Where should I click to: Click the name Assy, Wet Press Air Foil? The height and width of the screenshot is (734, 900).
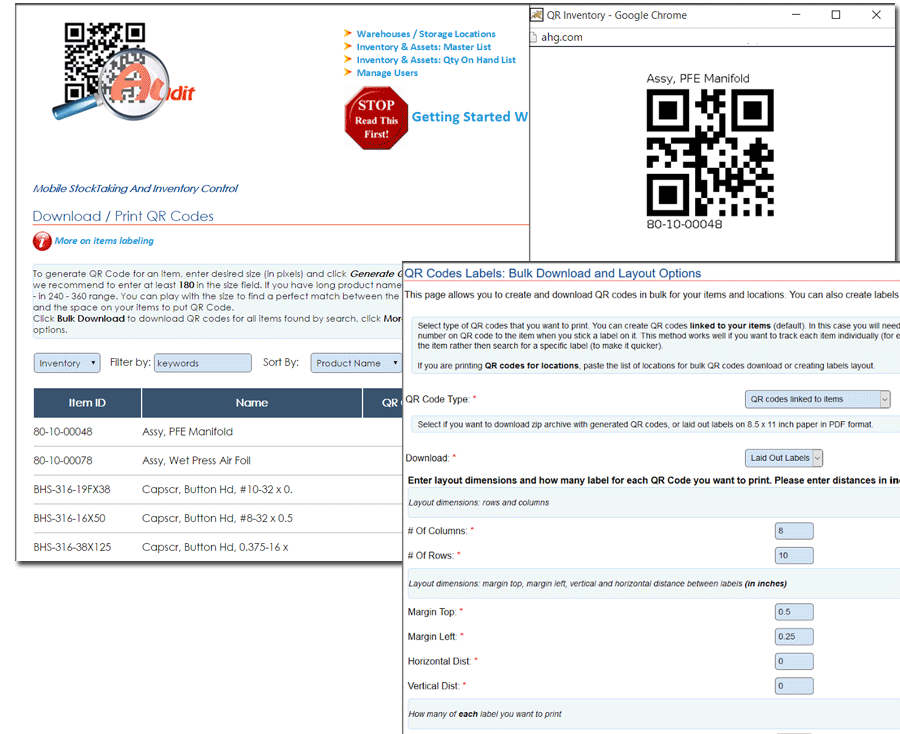(196, 460)
